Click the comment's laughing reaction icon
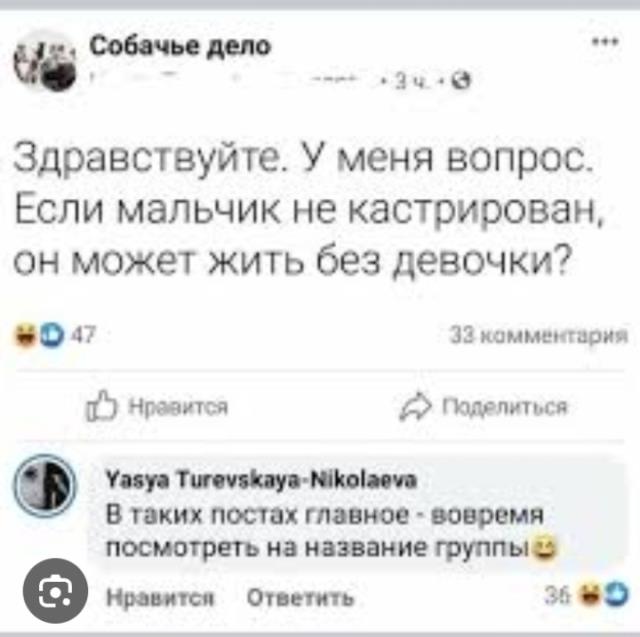Viewport: 640px width, 637px height. 590,596
